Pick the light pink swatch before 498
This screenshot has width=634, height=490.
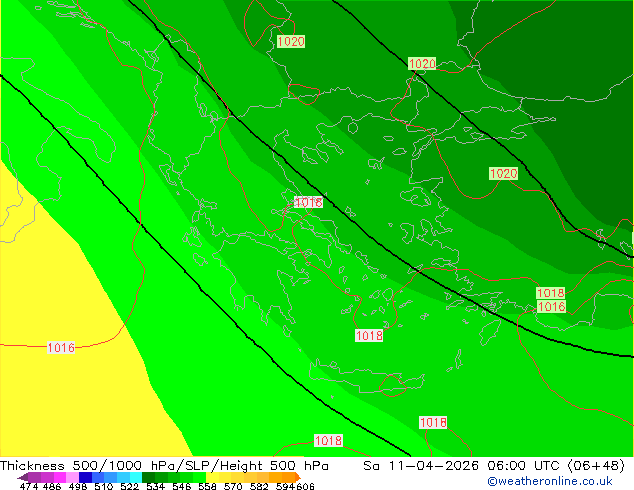point(72,477)
